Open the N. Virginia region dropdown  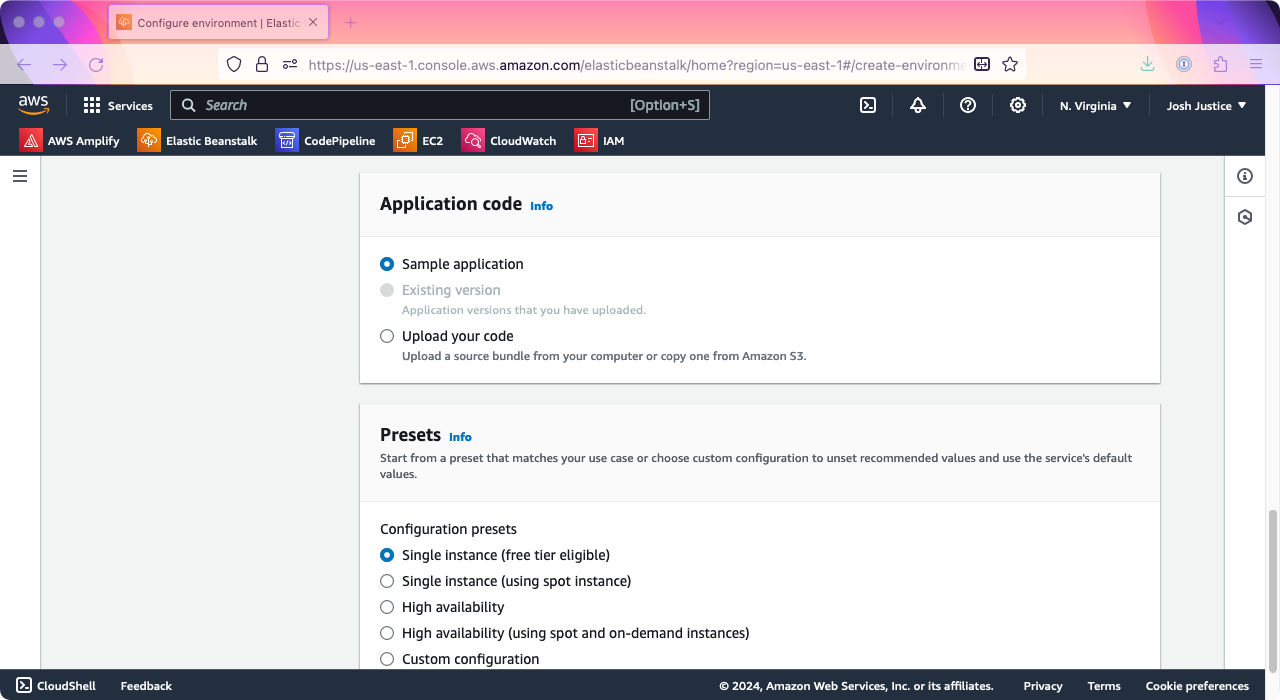(x=1096, y=105)
